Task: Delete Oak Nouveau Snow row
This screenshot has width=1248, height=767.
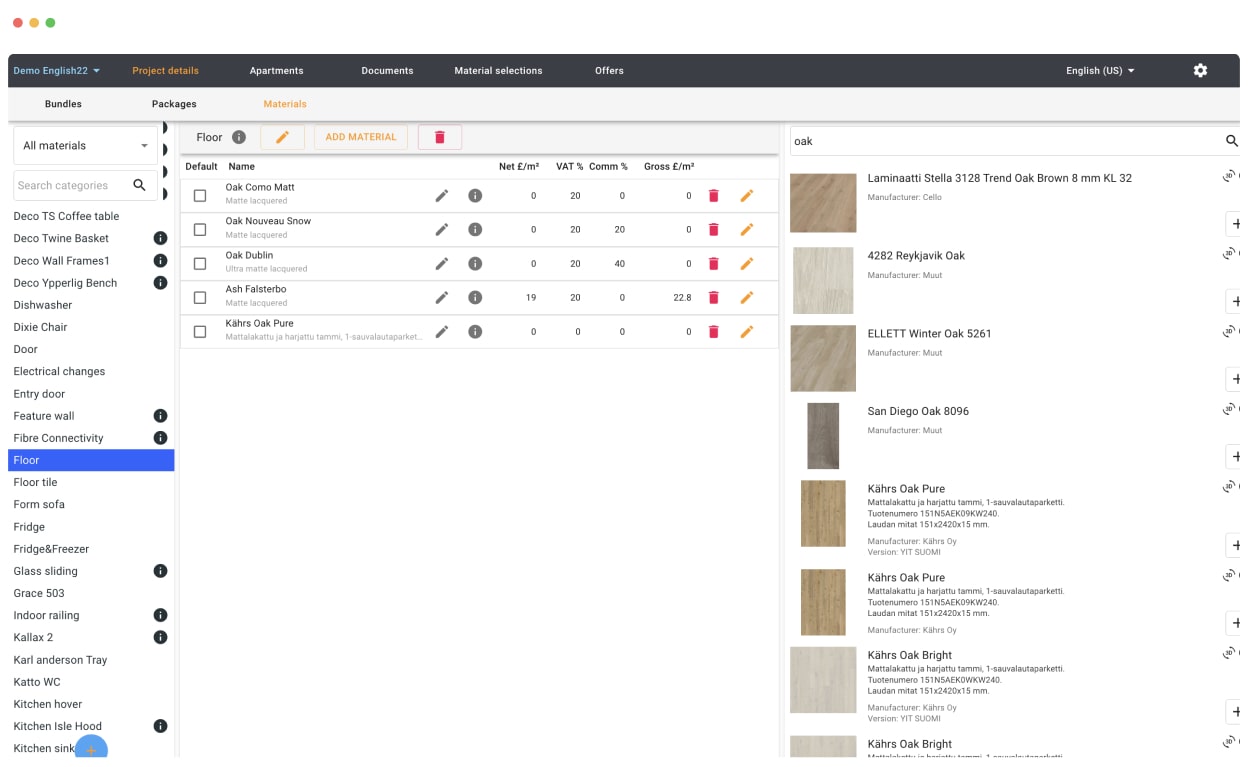Action: click(713, 230)
